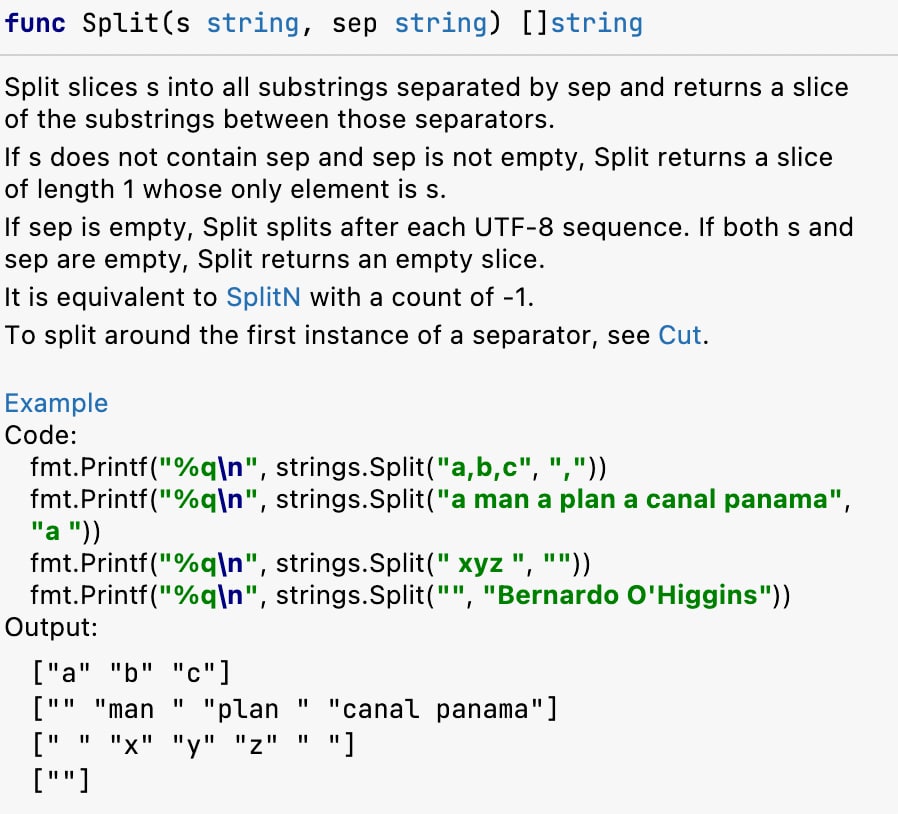The width and height of the screenshot is (898, 814).
Task: Open the SplitN documentation link
Action: click(263, 297)
